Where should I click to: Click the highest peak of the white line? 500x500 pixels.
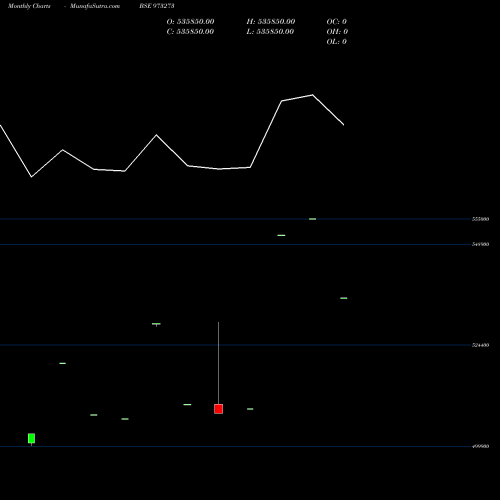click(x=312, y=95)
